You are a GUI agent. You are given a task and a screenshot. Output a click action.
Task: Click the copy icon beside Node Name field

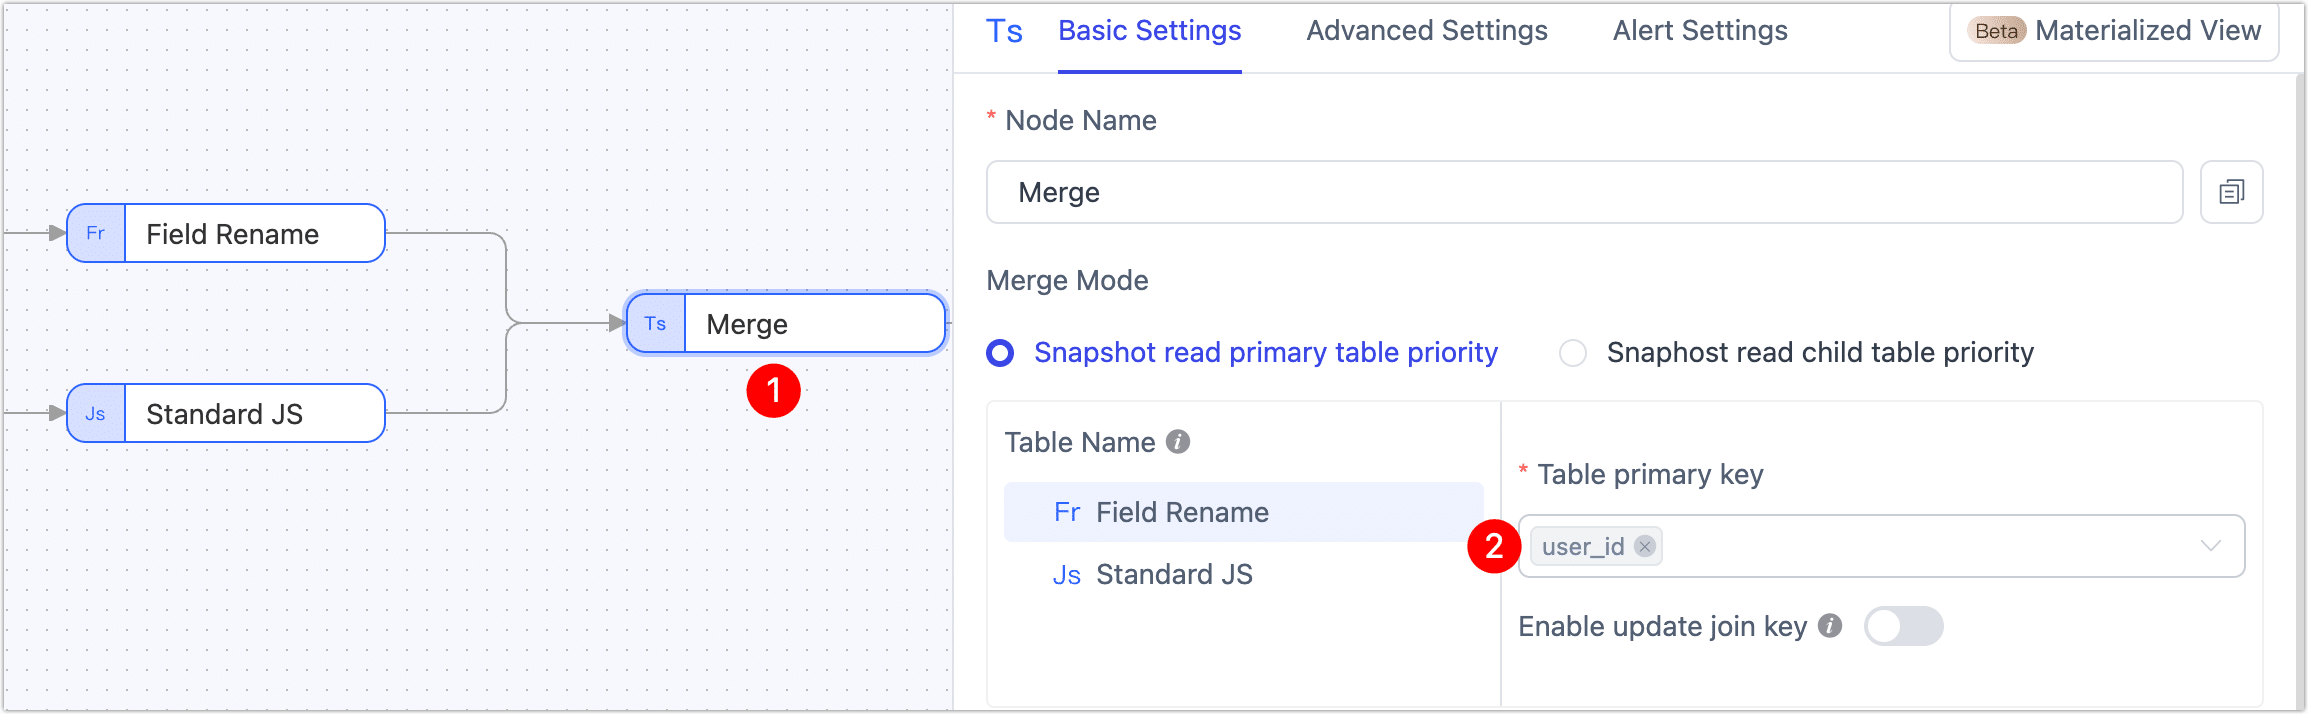[x=2231, y=192]
